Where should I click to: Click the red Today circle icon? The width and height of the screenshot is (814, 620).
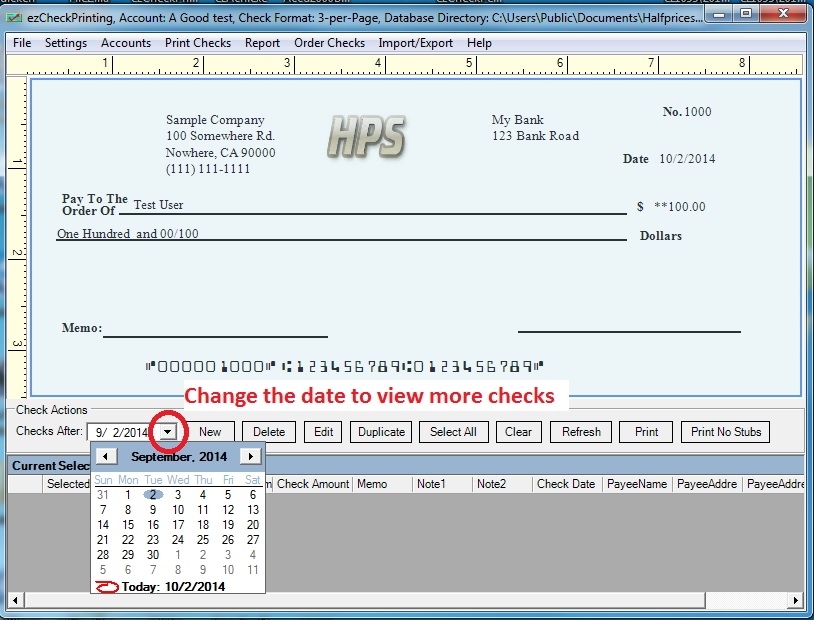click(106, 586)
